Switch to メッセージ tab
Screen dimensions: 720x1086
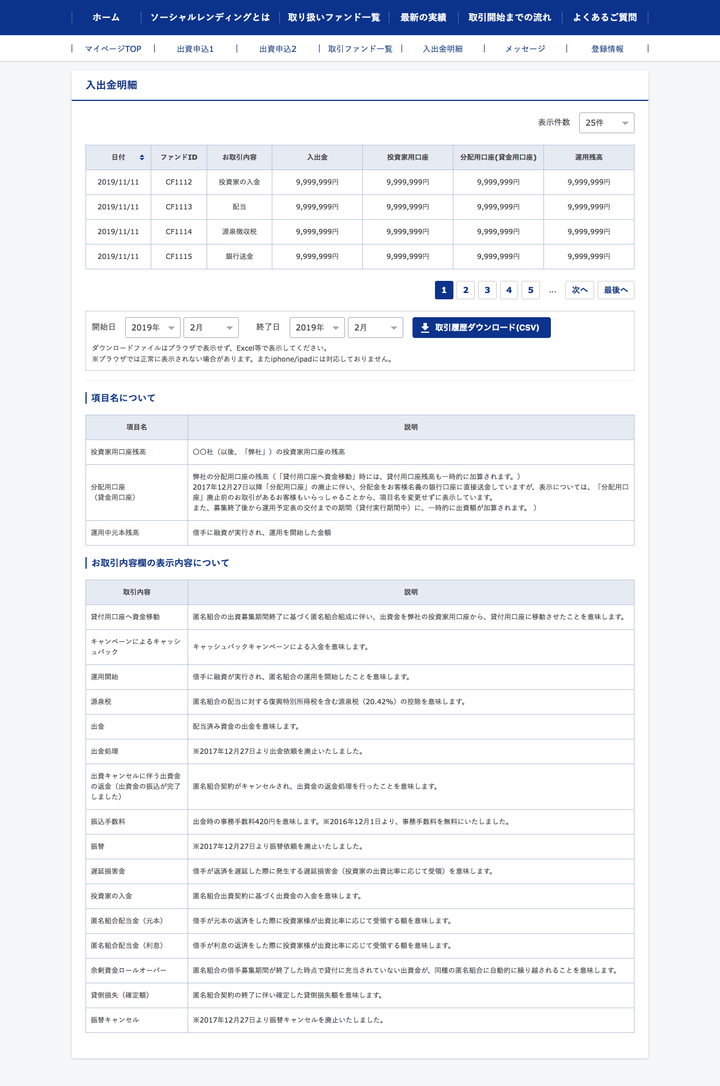pos(525,48)
